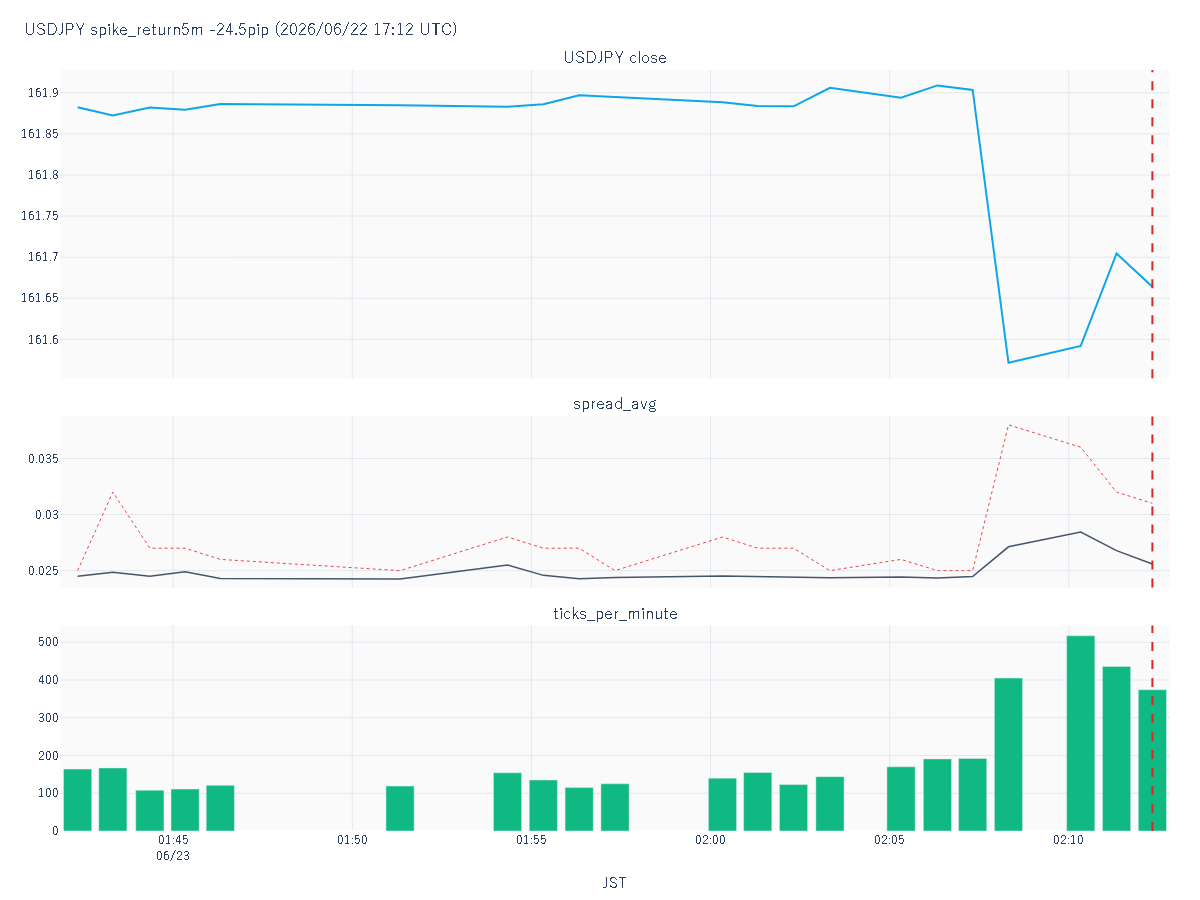1200x900 pixels.
Task: Click the 'ticks_per_minute' subplot title
Action: 615,614
